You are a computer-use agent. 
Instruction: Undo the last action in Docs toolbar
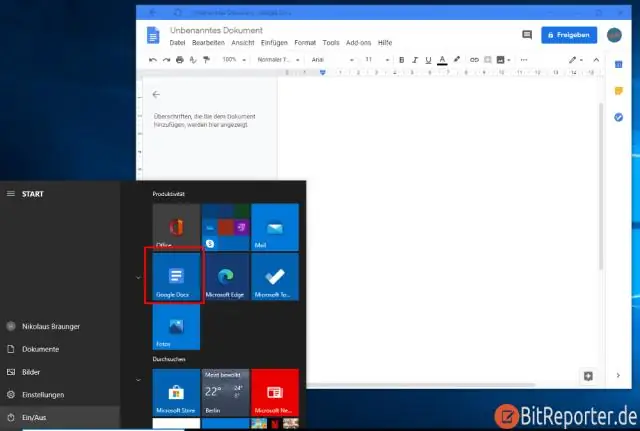[153, 60]
